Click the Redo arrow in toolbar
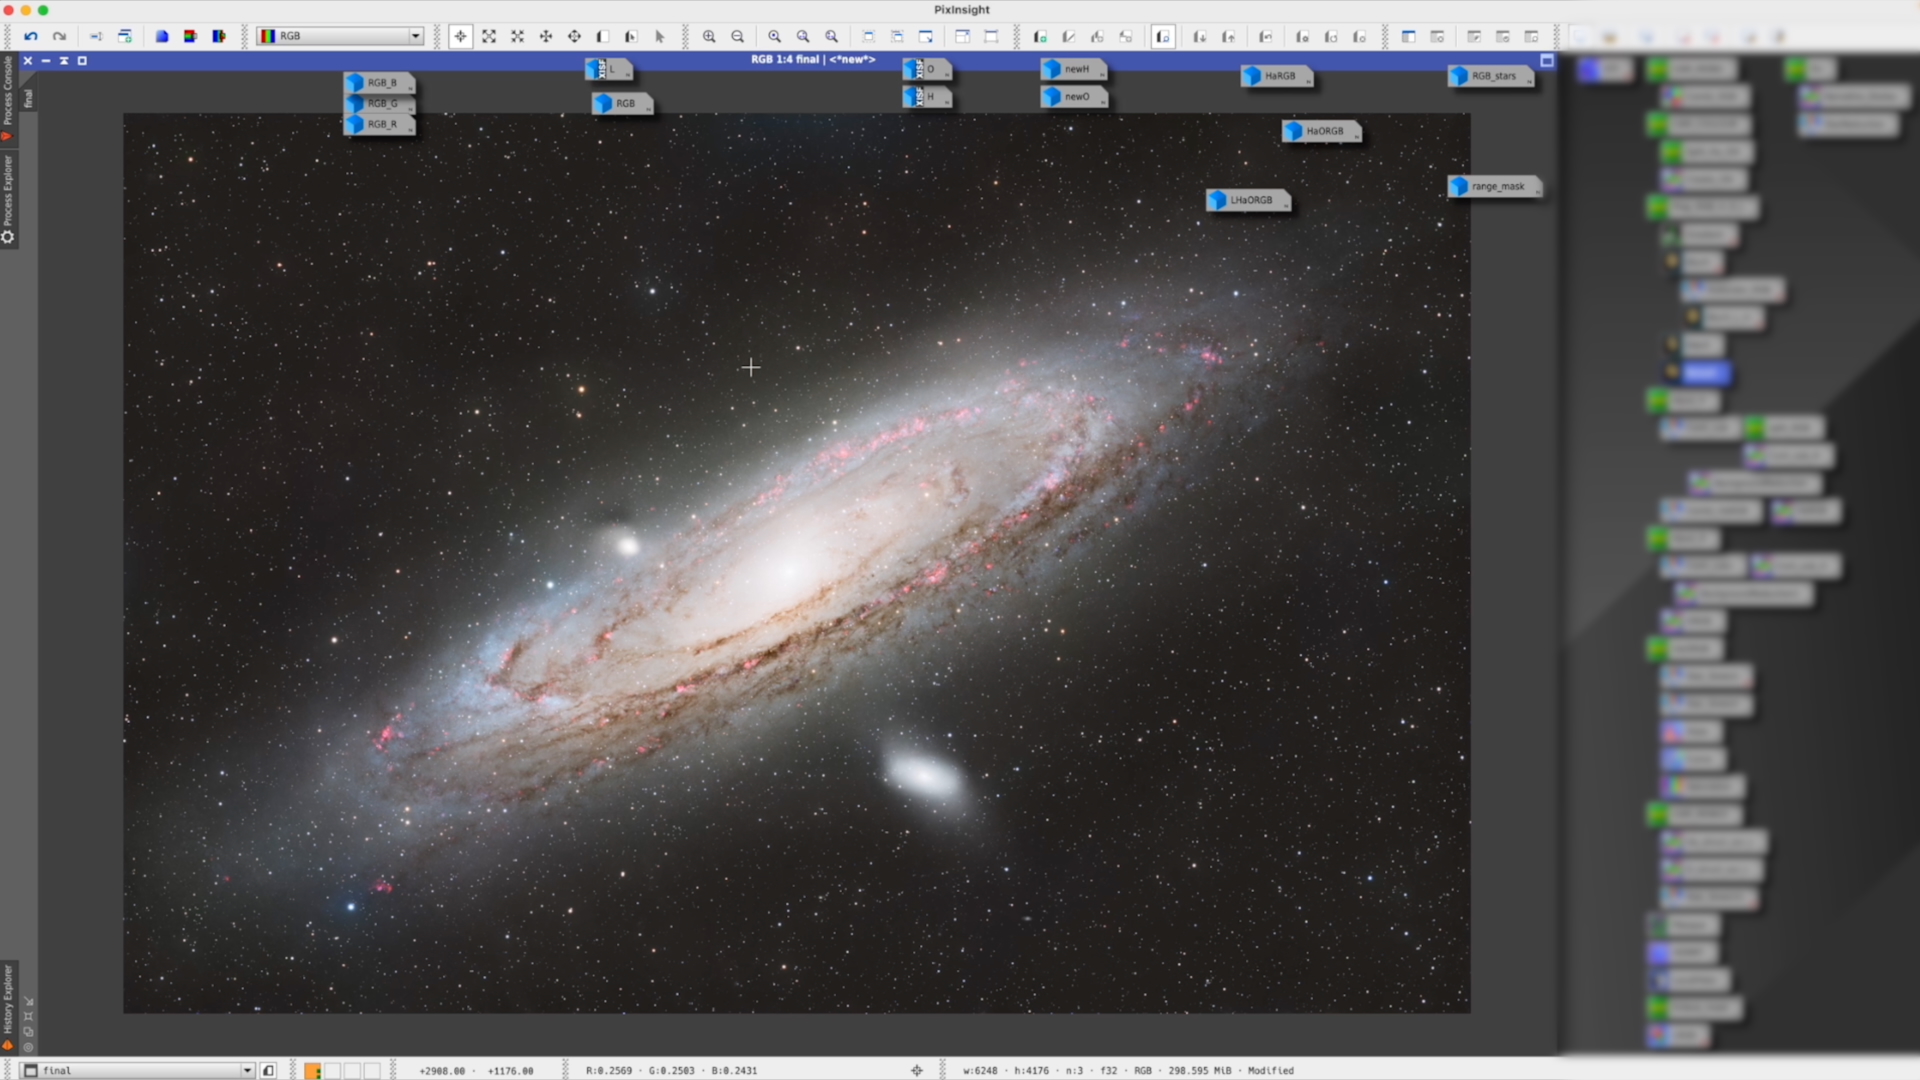Screen dimensions: 1920x1080 coord(60,36)
